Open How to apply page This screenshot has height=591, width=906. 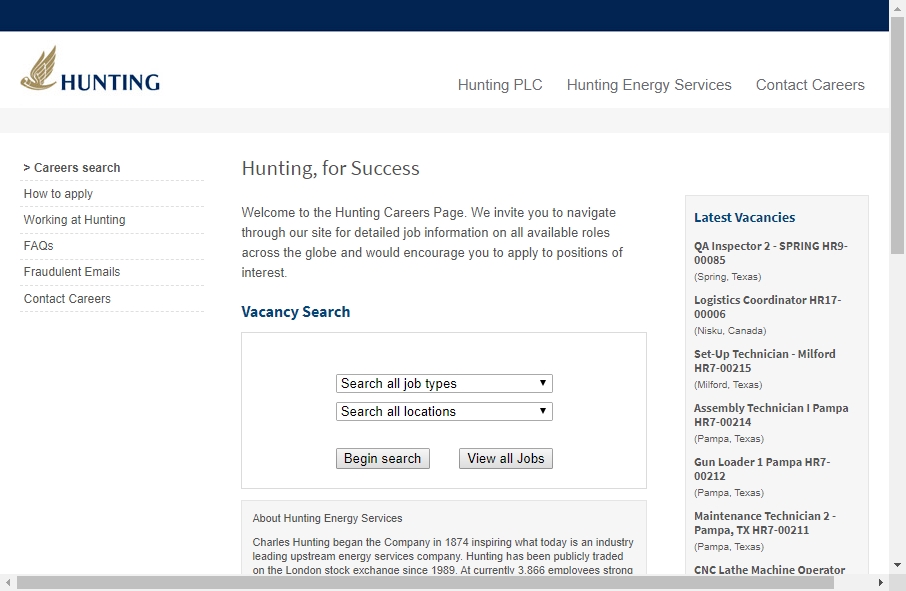click(x=58, y=194)
